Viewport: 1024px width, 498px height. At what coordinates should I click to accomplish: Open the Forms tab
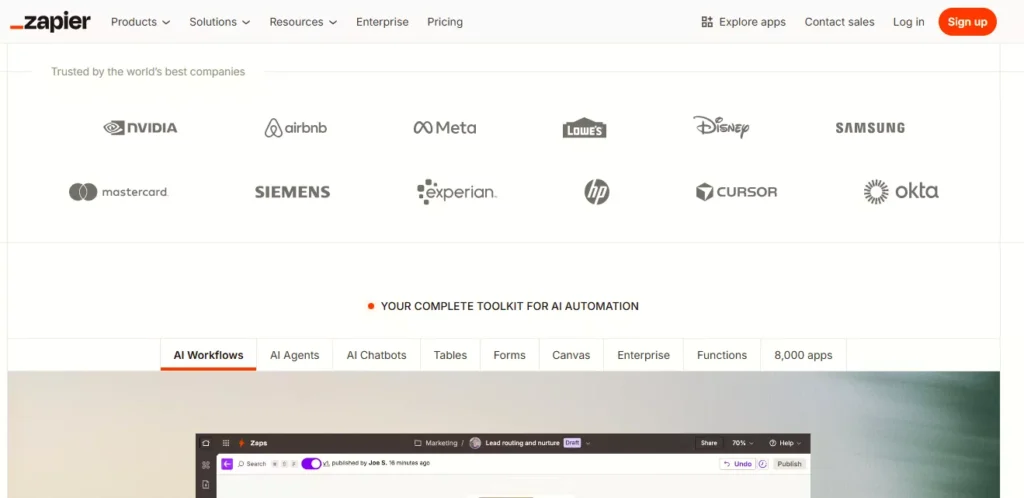[509, 355]
